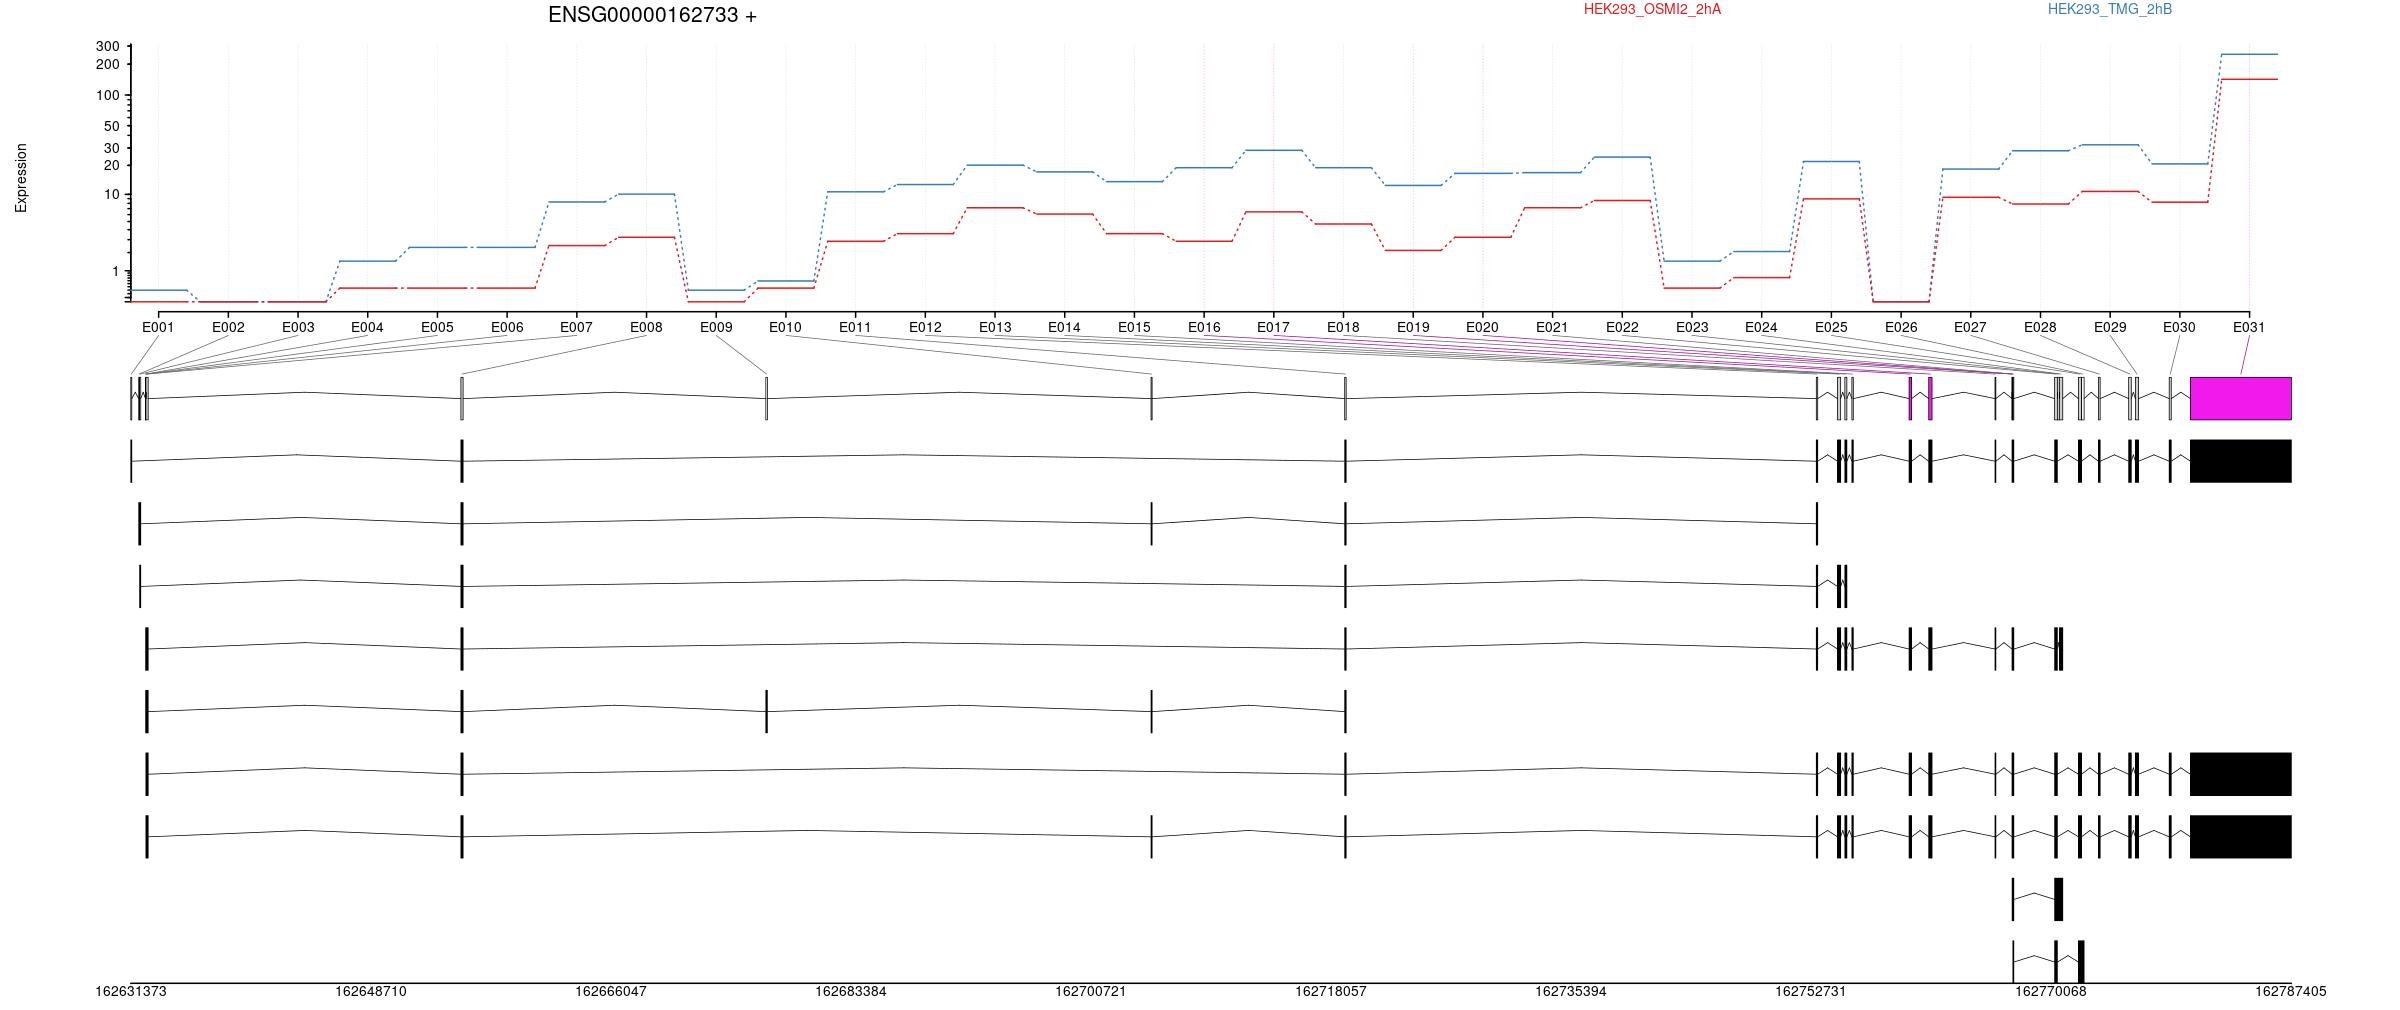The image size is (2400, 1010).
Task: Select the HEK293_TMG_2hB legend label
Action: coord(2110,9)
